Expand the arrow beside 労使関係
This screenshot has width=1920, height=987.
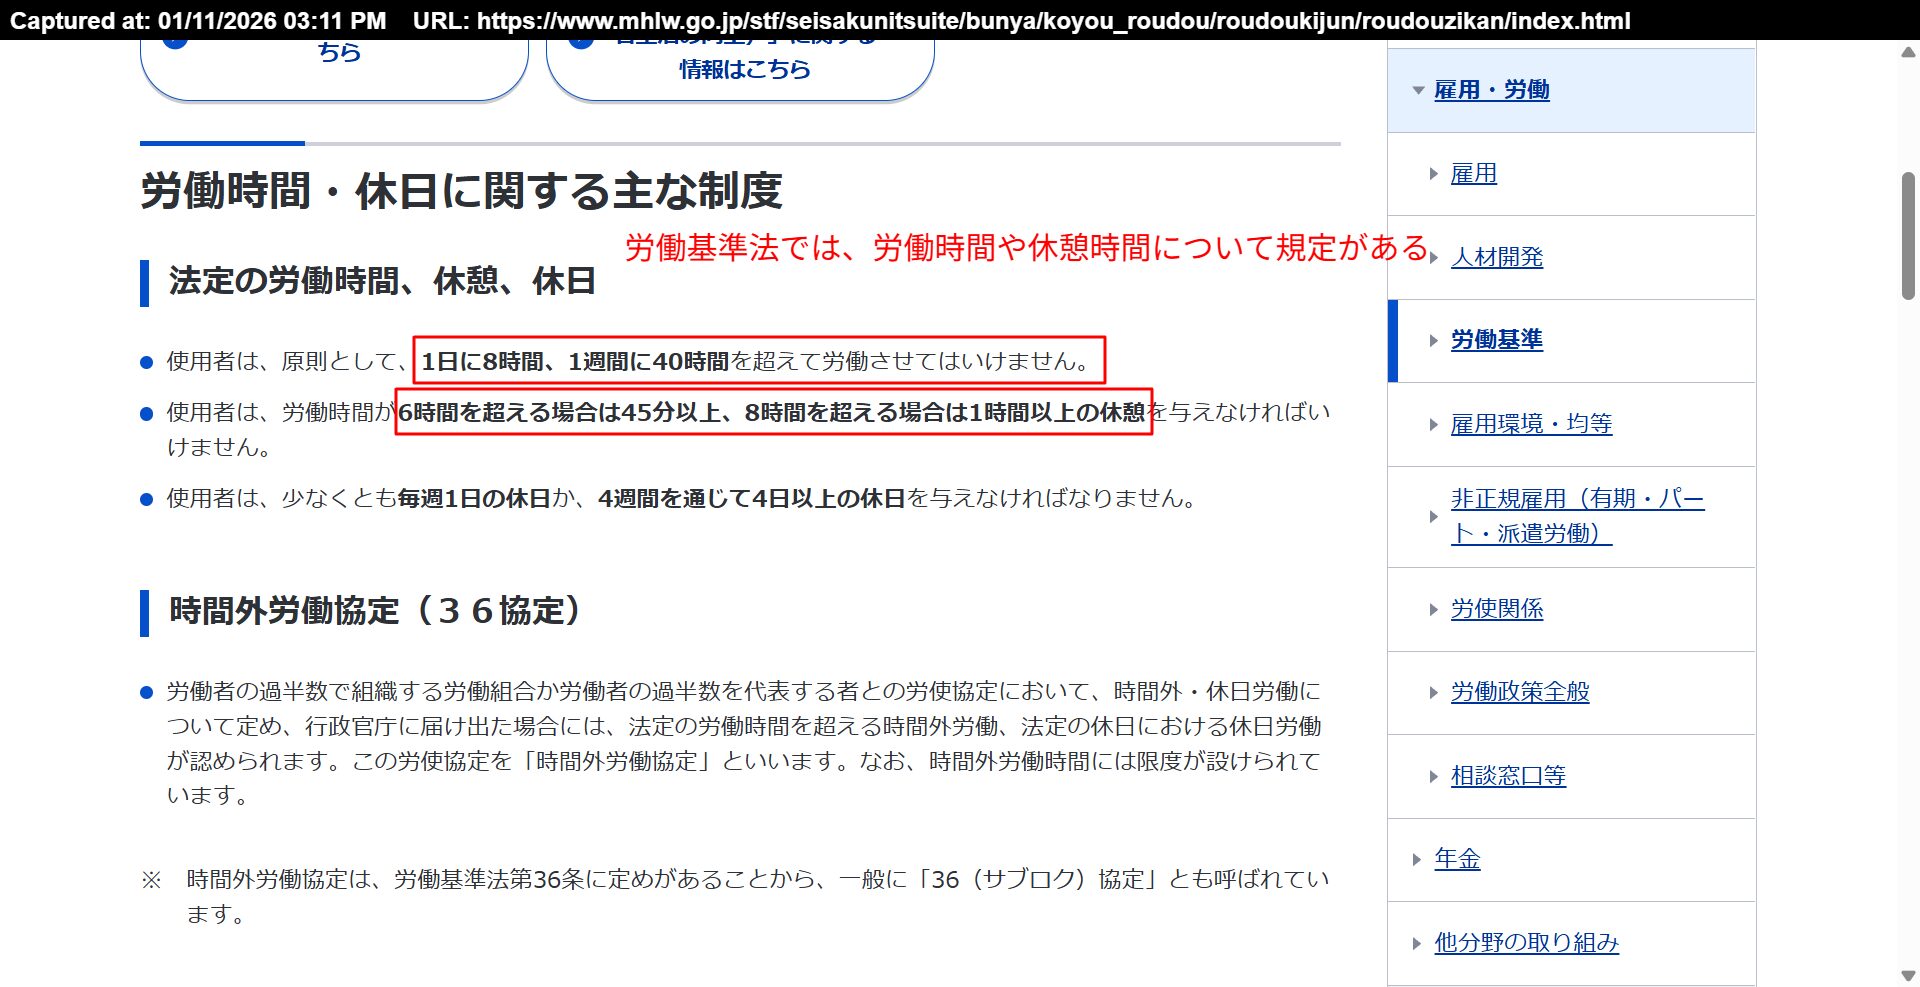click(1434, 609)
